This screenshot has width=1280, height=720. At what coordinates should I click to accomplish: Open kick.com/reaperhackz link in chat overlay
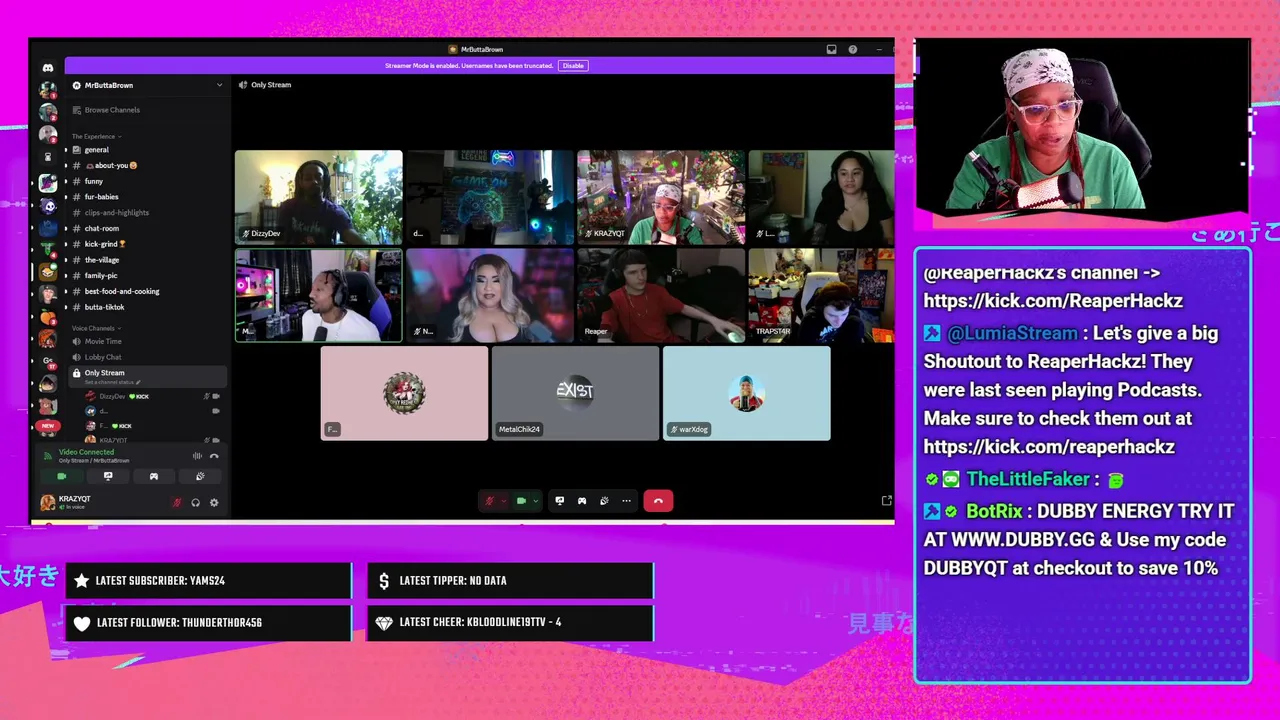point(1049,447)
